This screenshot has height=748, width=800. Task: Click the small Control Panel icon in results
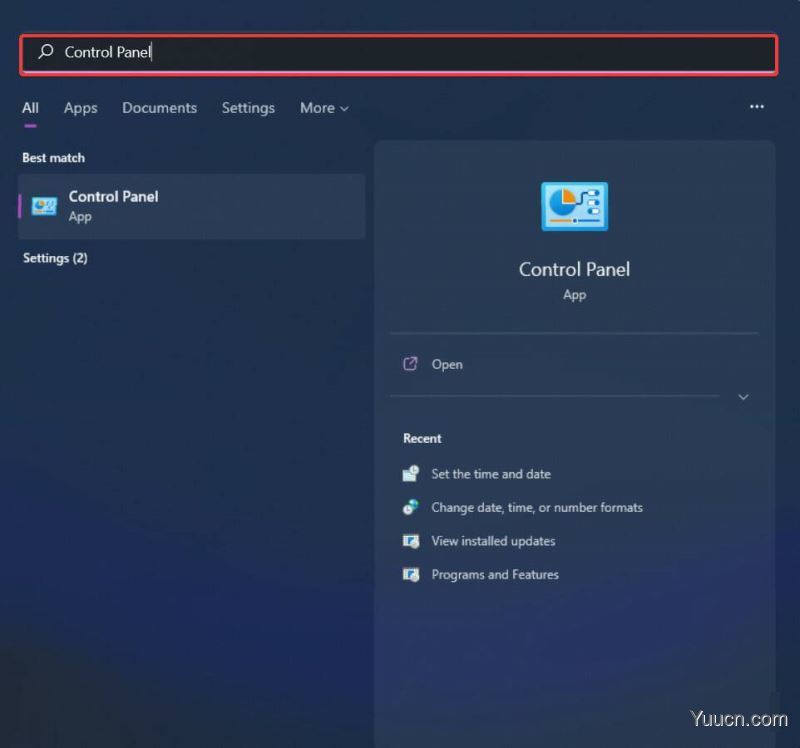click(44, 206)
